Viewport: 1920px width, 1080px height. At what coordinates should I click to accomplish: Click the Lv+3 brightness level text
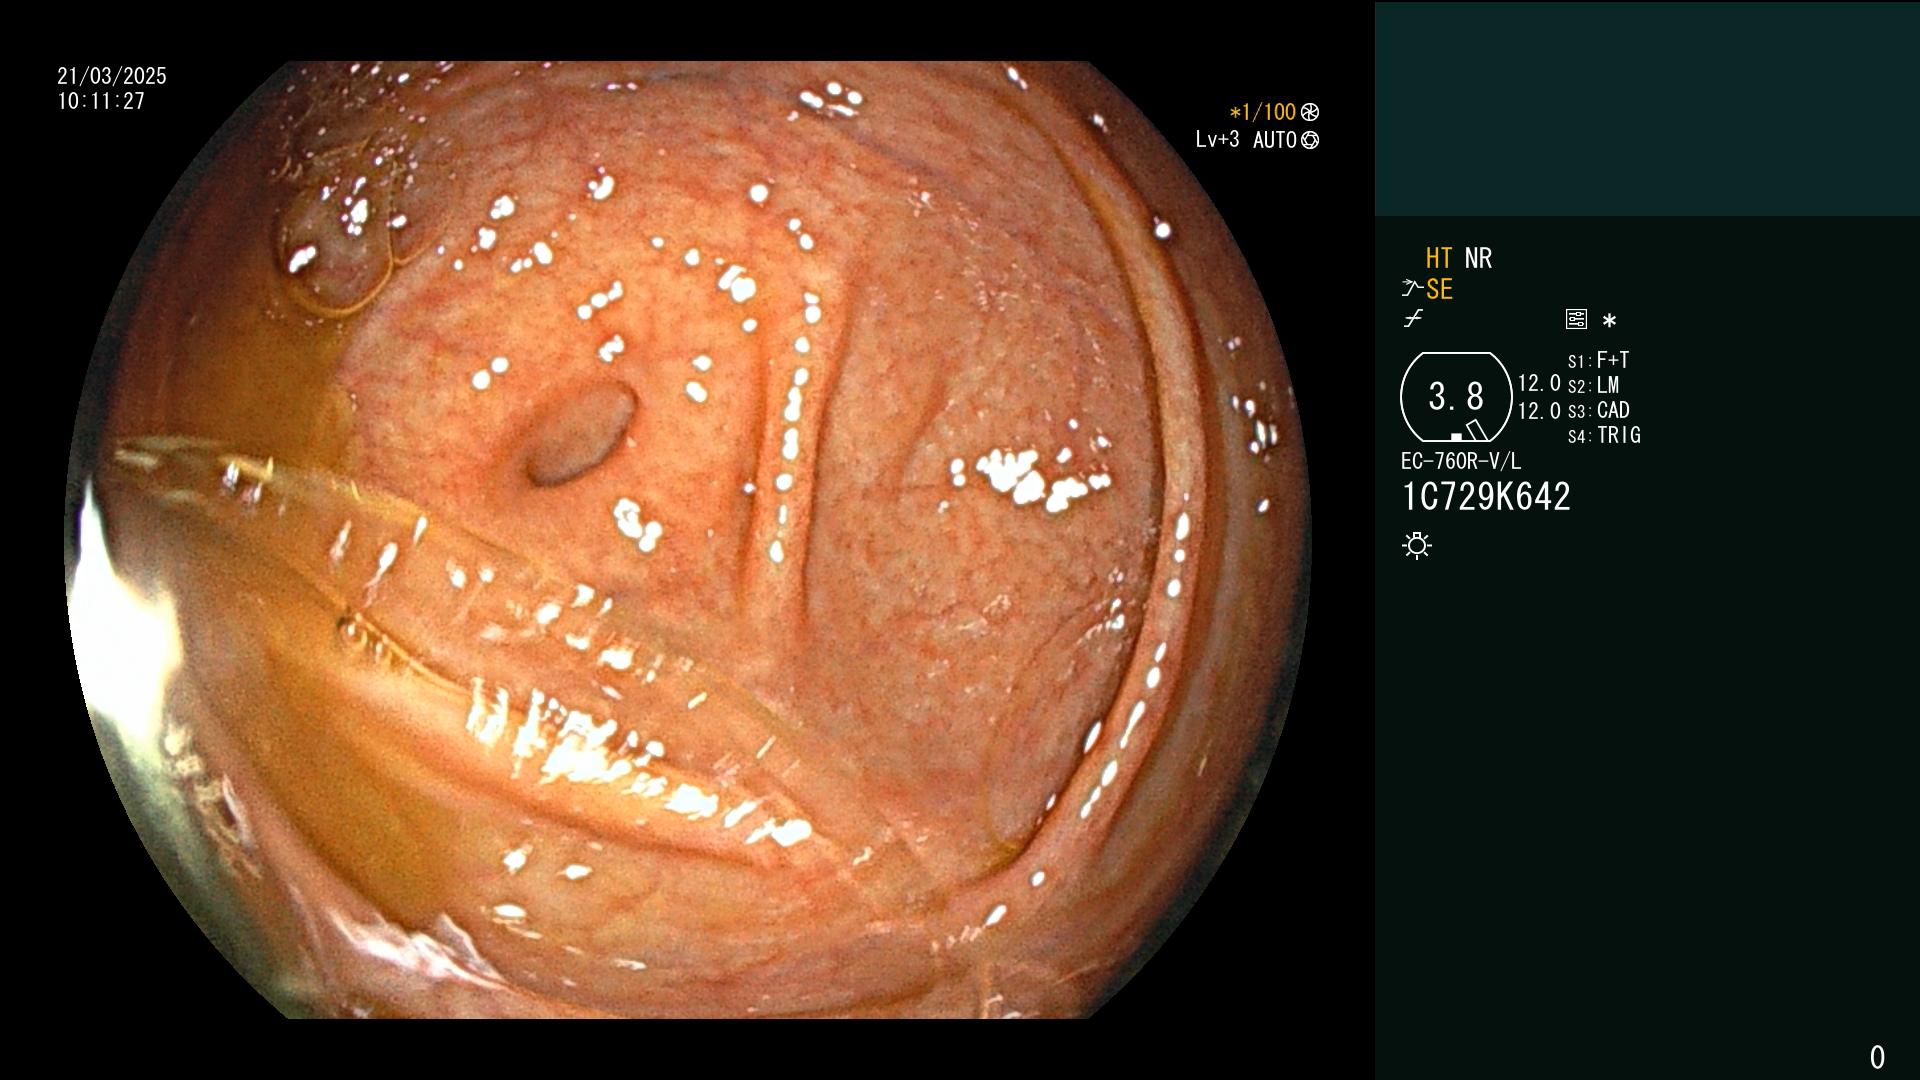point(1217,139)
